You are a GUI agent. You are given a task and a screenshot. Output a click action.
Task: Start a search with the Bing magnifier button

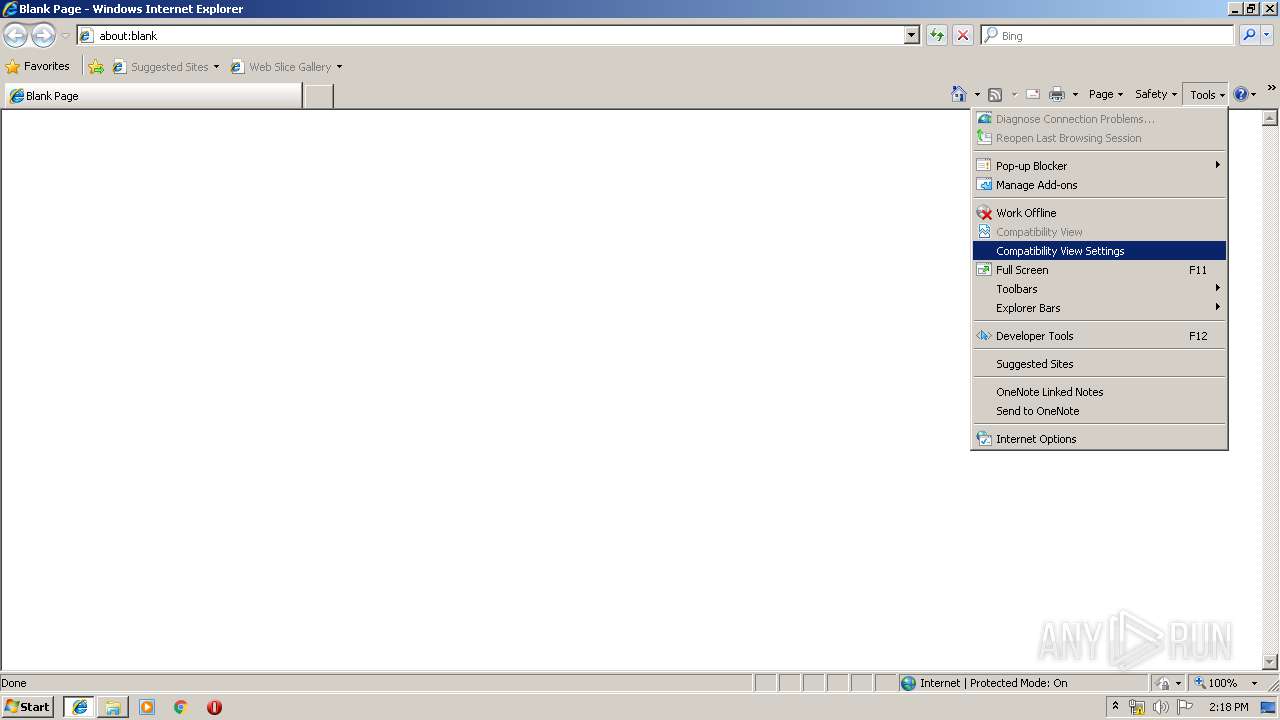(1249, 35)
